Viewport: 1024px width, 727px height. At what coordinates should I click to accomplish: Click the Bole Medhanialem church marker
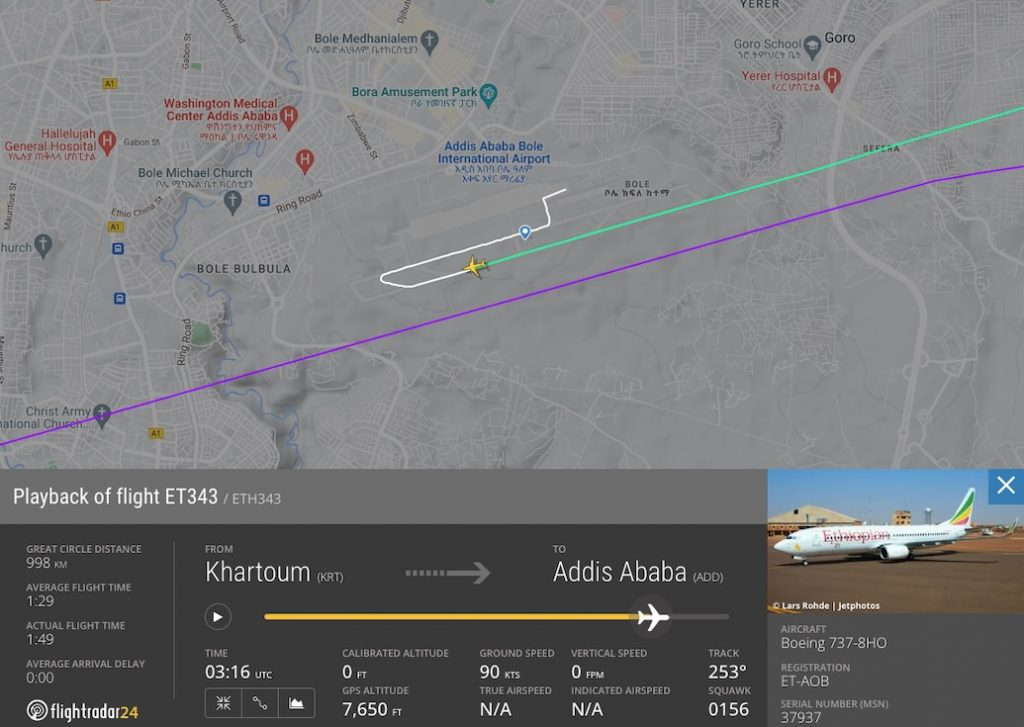pyautogui.click(x=430, y=41)
